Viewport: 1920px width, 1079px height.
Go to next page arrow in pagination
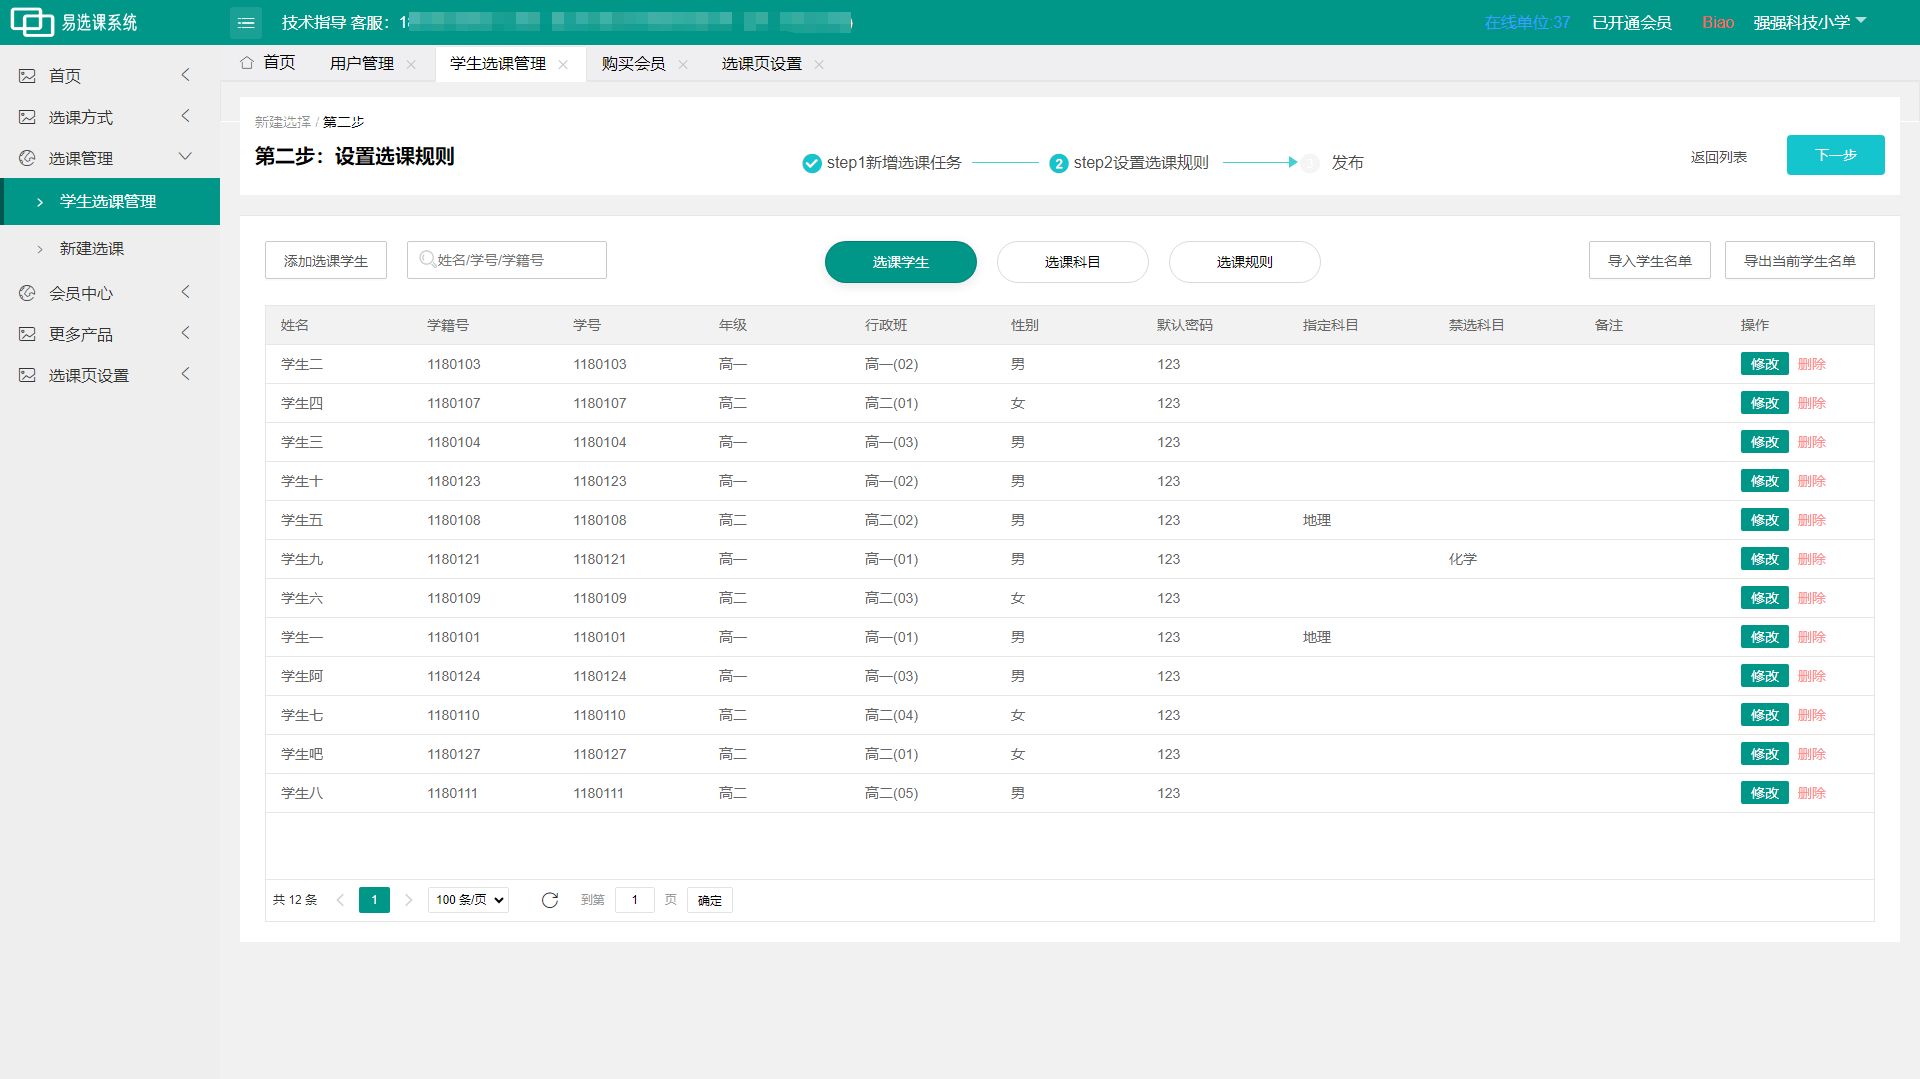408,900
